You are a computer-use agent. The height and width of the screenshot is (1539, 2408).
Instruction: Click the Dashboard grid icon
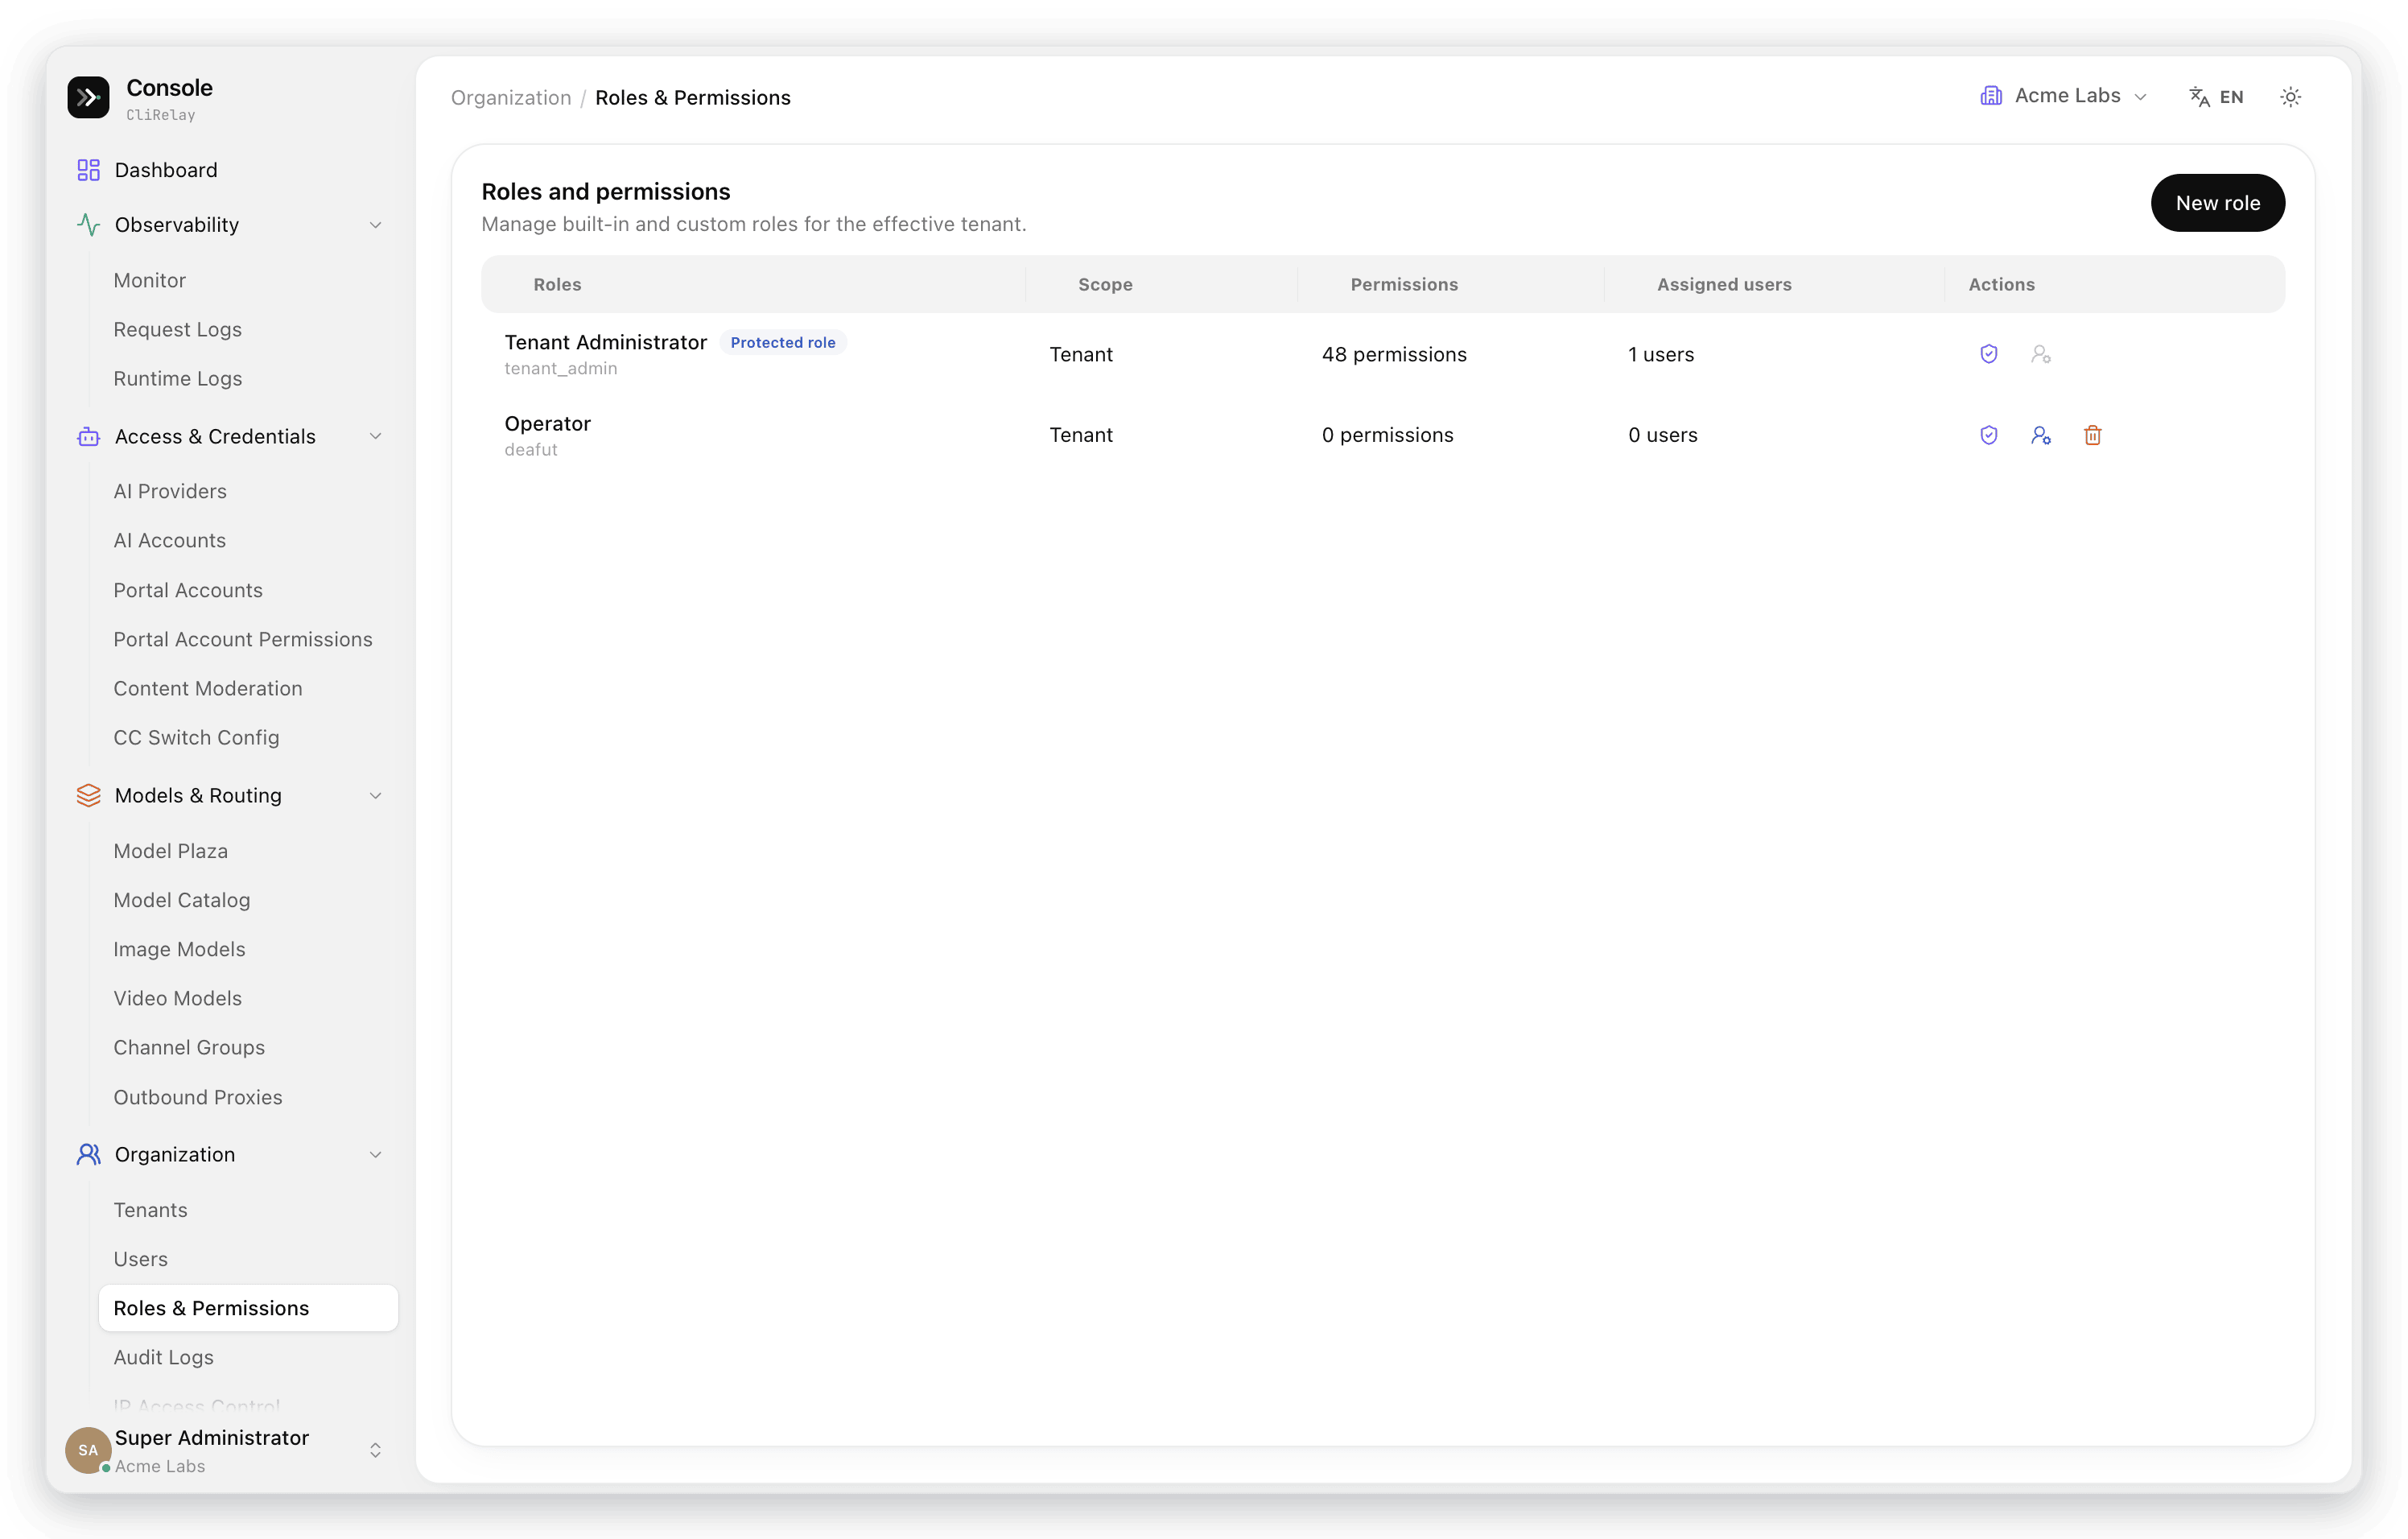(88, 170)
